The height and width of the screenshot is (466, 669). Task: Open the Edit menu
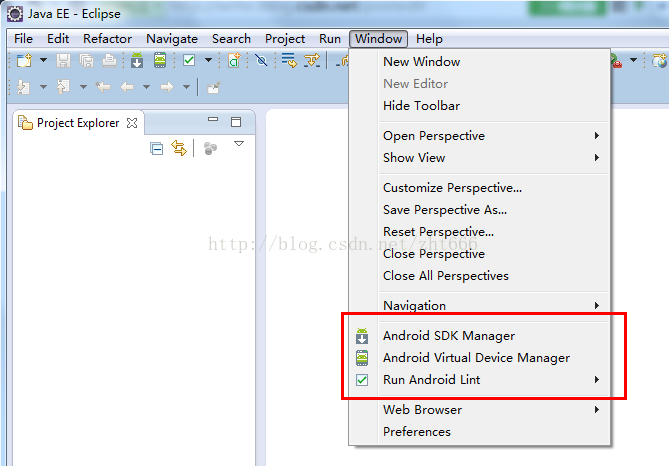tap(58, 39)
